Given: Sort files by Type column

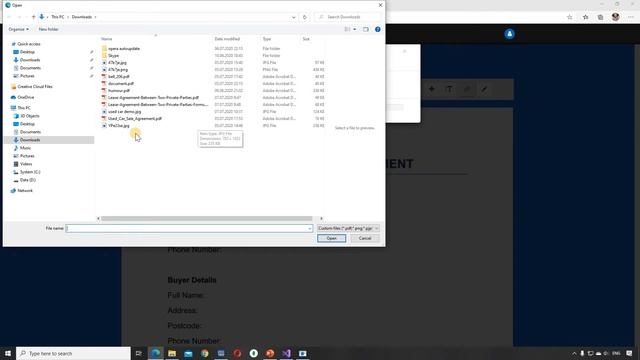Looking at the screenshot, I should point(267,39).
